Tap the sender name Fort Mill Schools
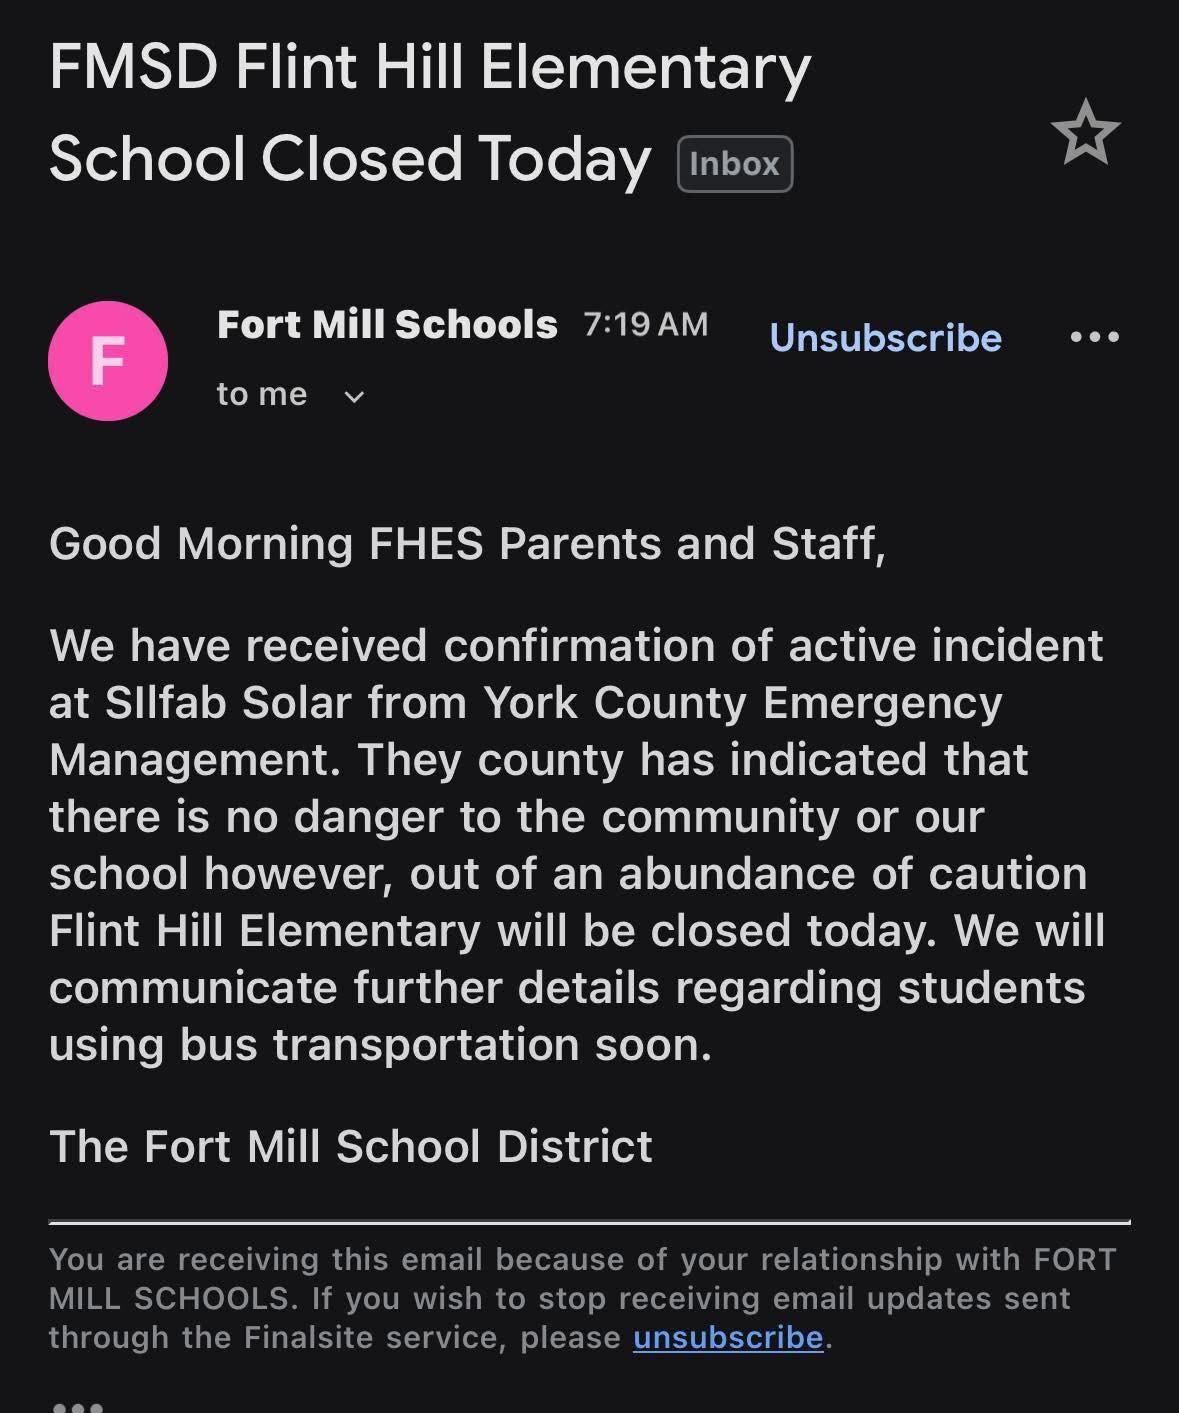This screenshot has height=1413, width=1179. (x=387, y=325)
